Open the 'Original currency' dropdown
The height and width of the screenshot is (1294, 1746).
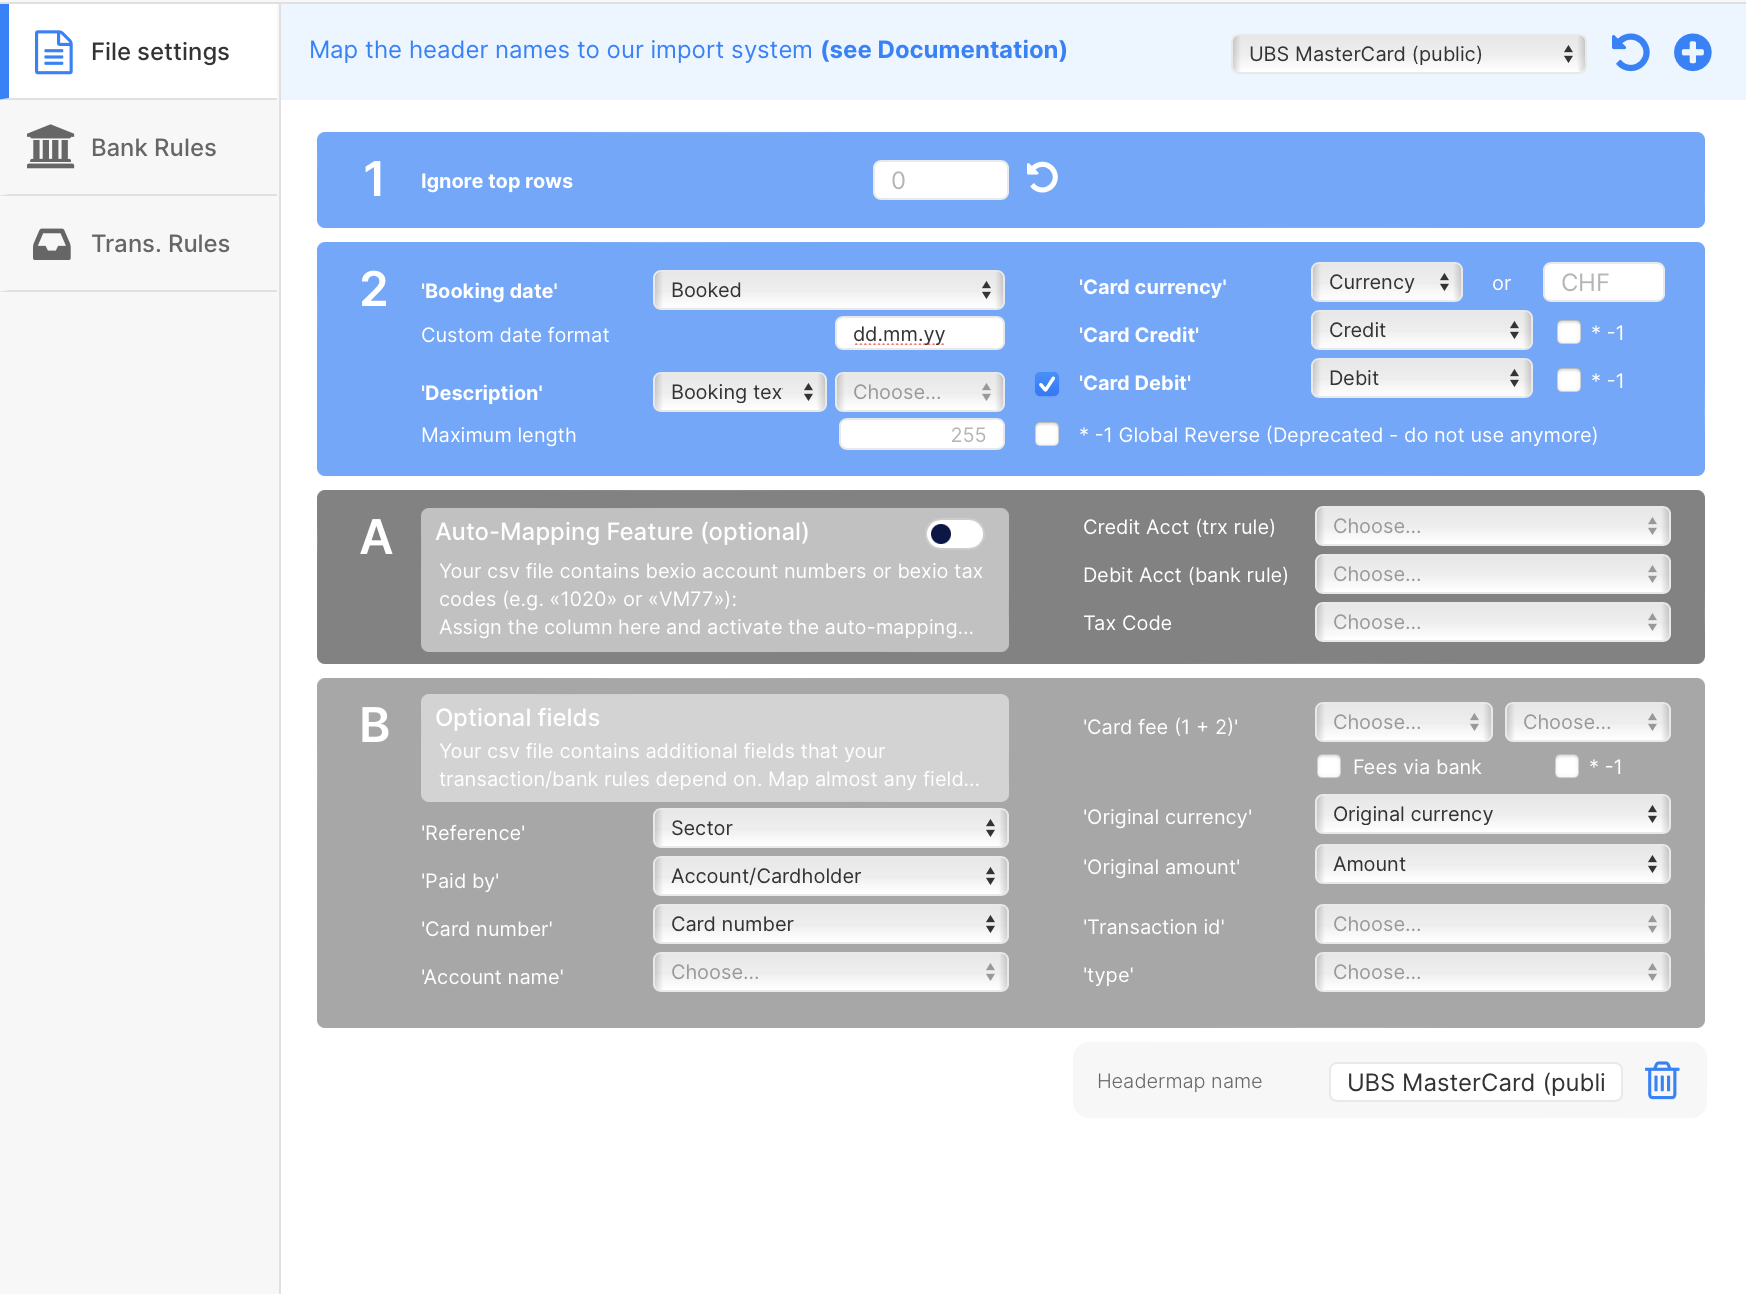tap(1491, 813)
